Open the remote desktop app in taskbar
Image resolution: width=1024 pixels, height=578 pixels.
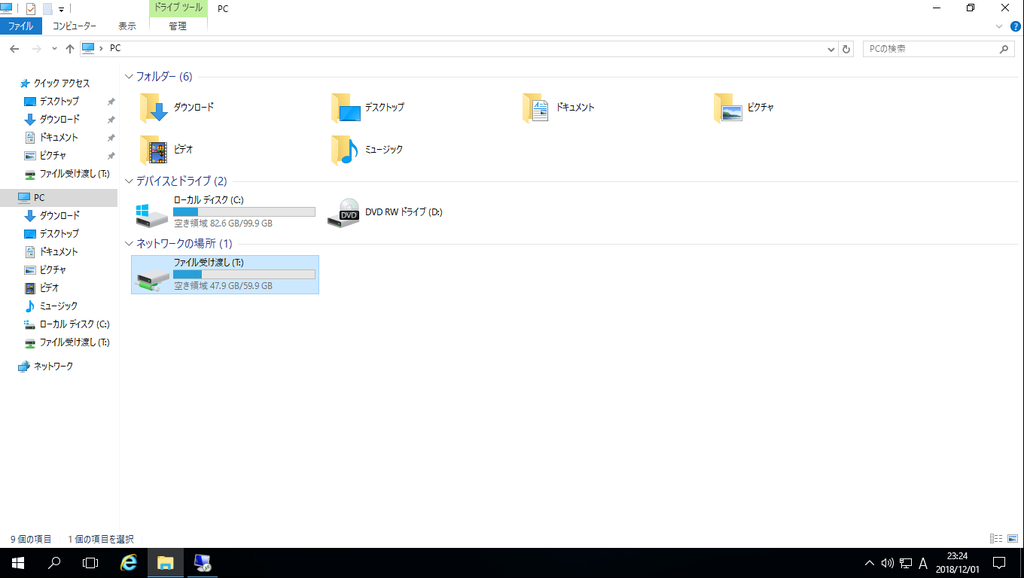pos(202,563)
